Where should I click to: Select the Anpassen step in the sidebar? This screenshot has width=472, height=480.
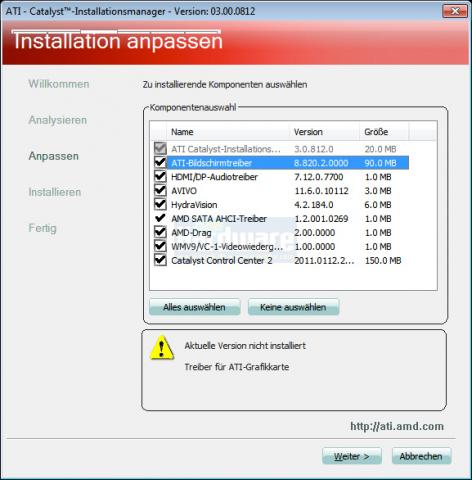[54, 156]
